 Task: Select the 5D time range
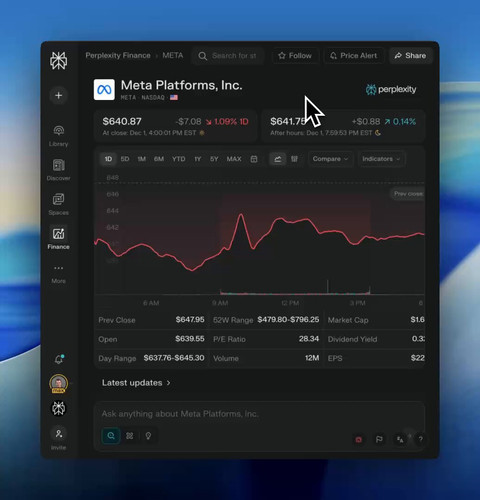click(x=125, y=159)
